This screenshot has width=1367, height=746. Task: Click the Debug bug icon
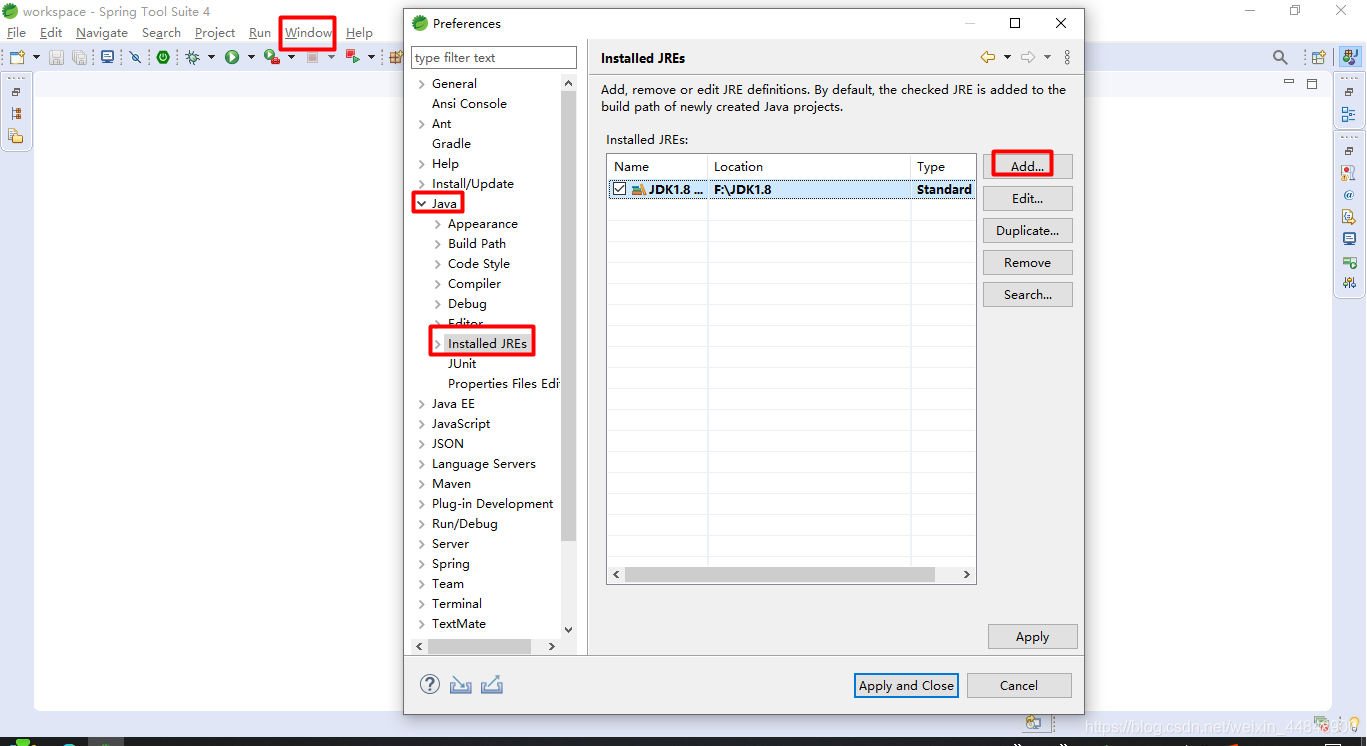point(193,57)
